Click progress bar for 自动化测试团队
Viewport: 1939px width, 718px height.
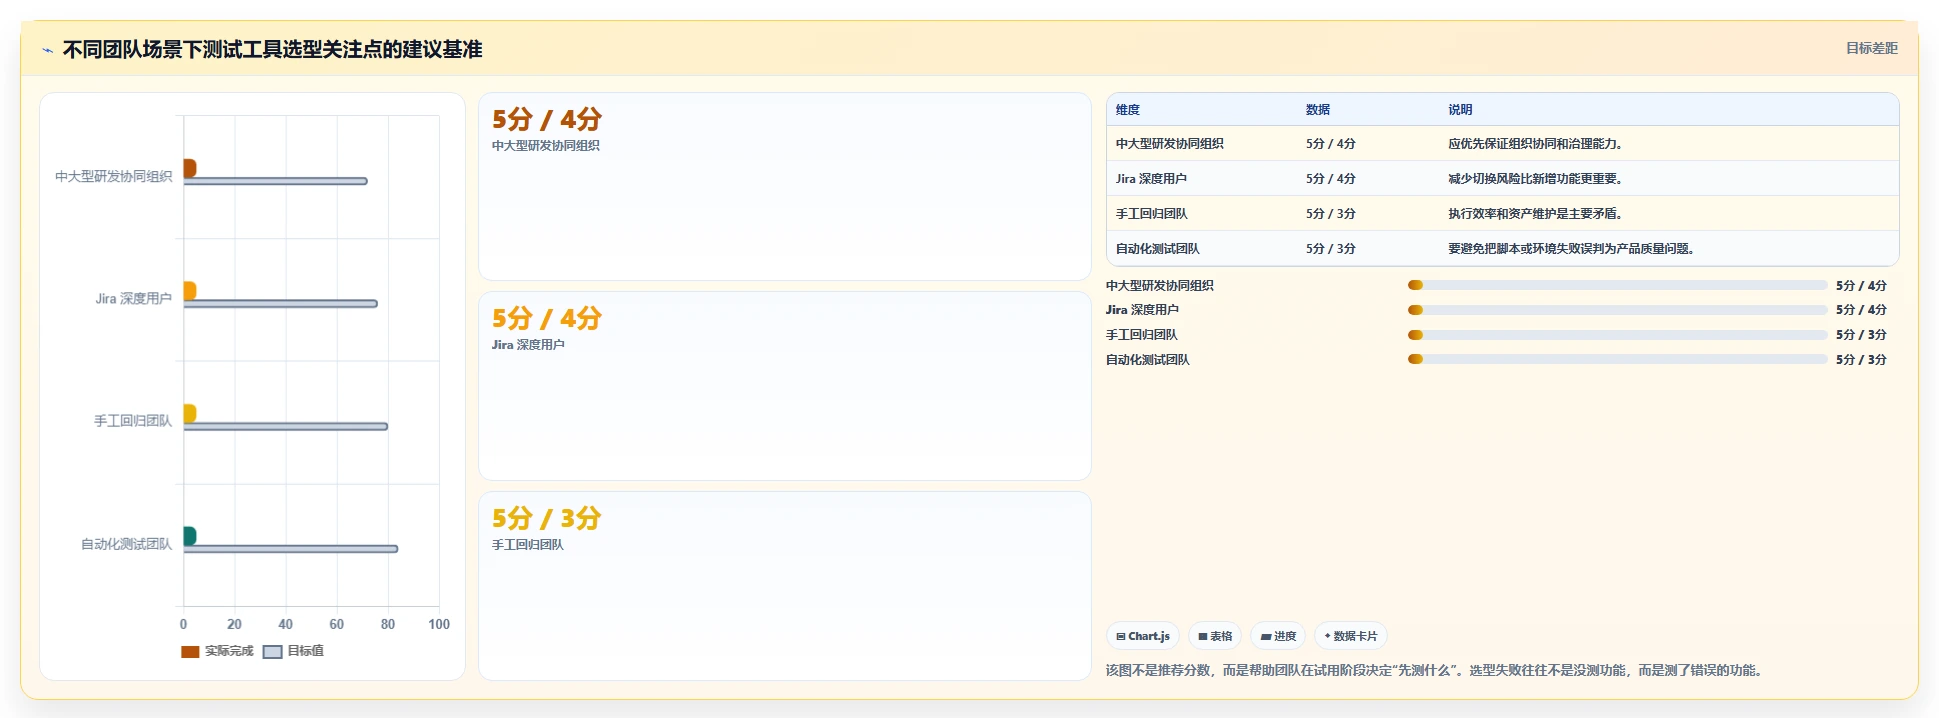1617,359
